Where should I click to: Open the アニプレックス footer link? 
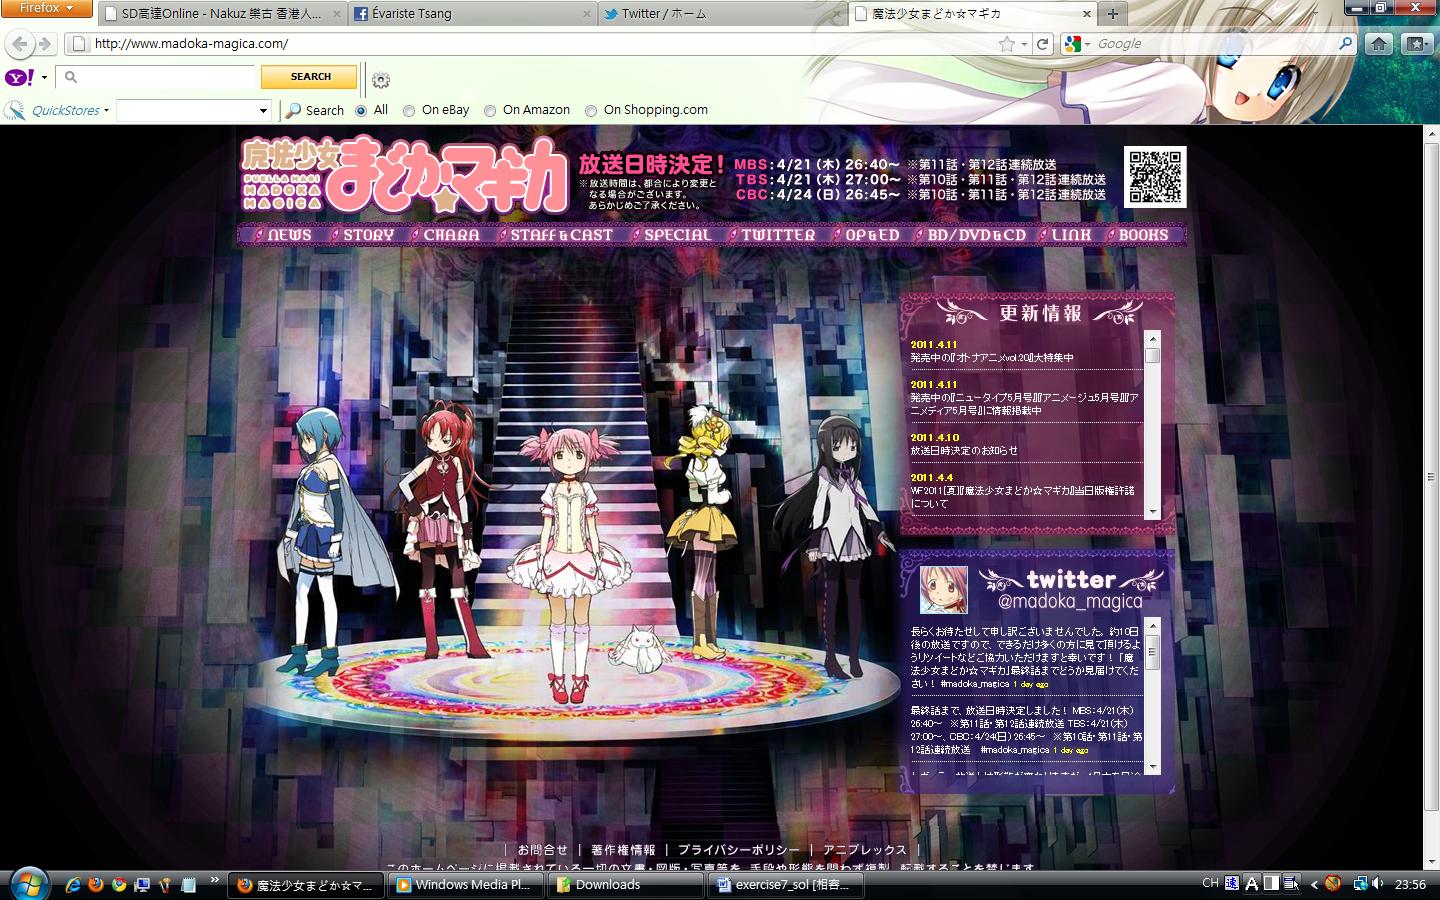click(x=865, y=850)
